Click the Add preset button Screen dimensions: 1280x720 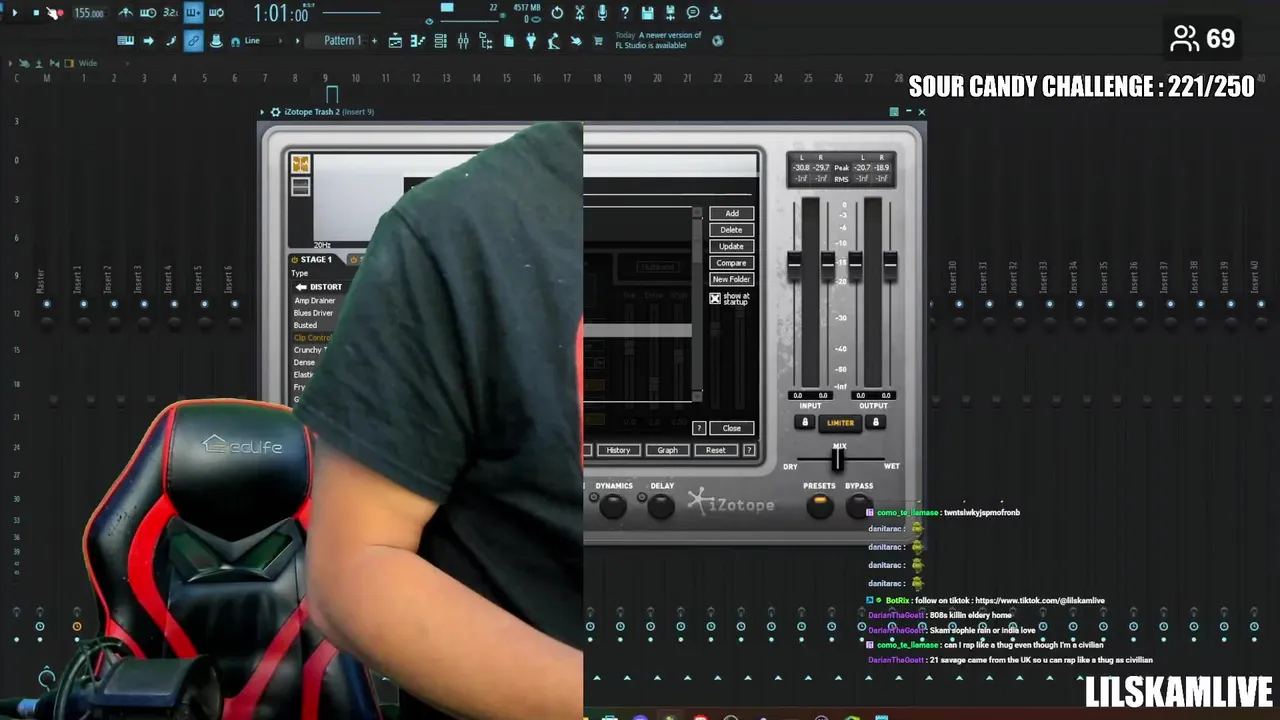click(x=732, y=213)
